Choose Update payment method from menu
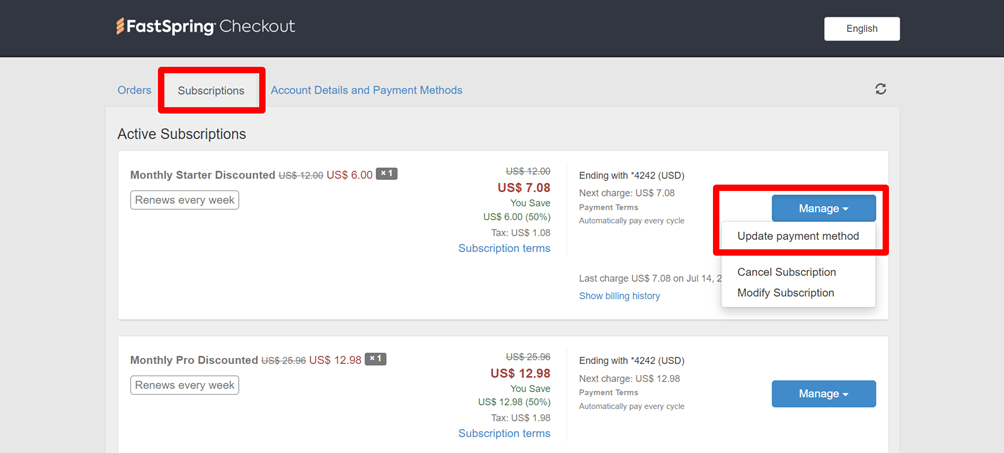This screenshot has height=453, width=1004. coord(798,236)
